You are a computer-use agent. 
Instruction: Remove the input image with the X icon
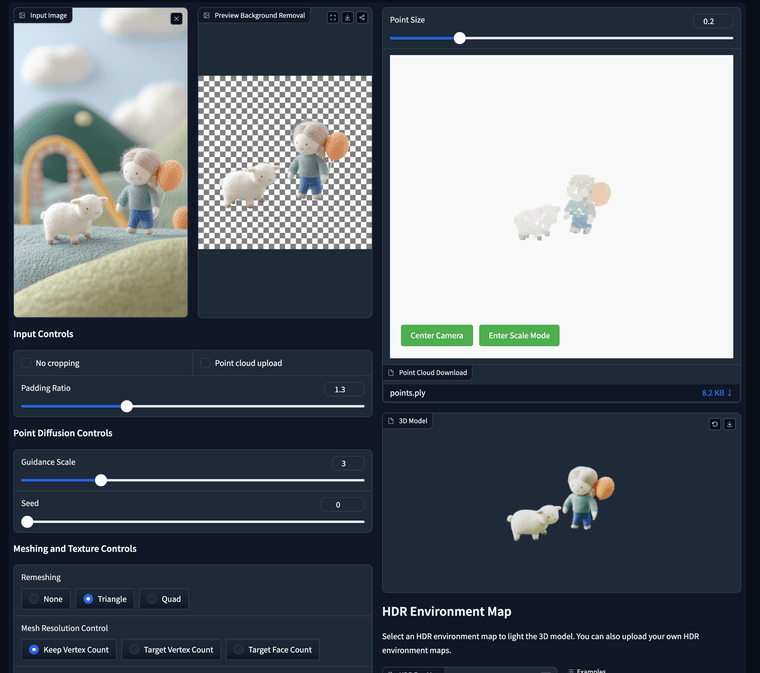(177, 18)
